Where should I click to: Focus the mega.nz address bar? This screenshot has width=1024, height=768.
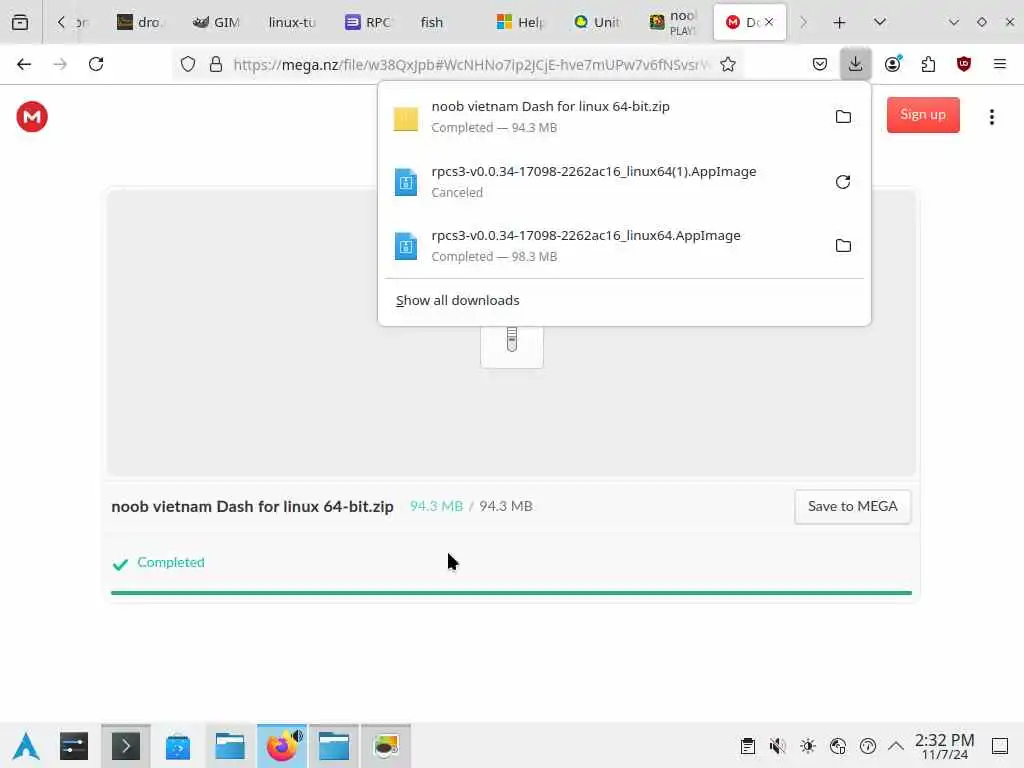tap(470, 64)
